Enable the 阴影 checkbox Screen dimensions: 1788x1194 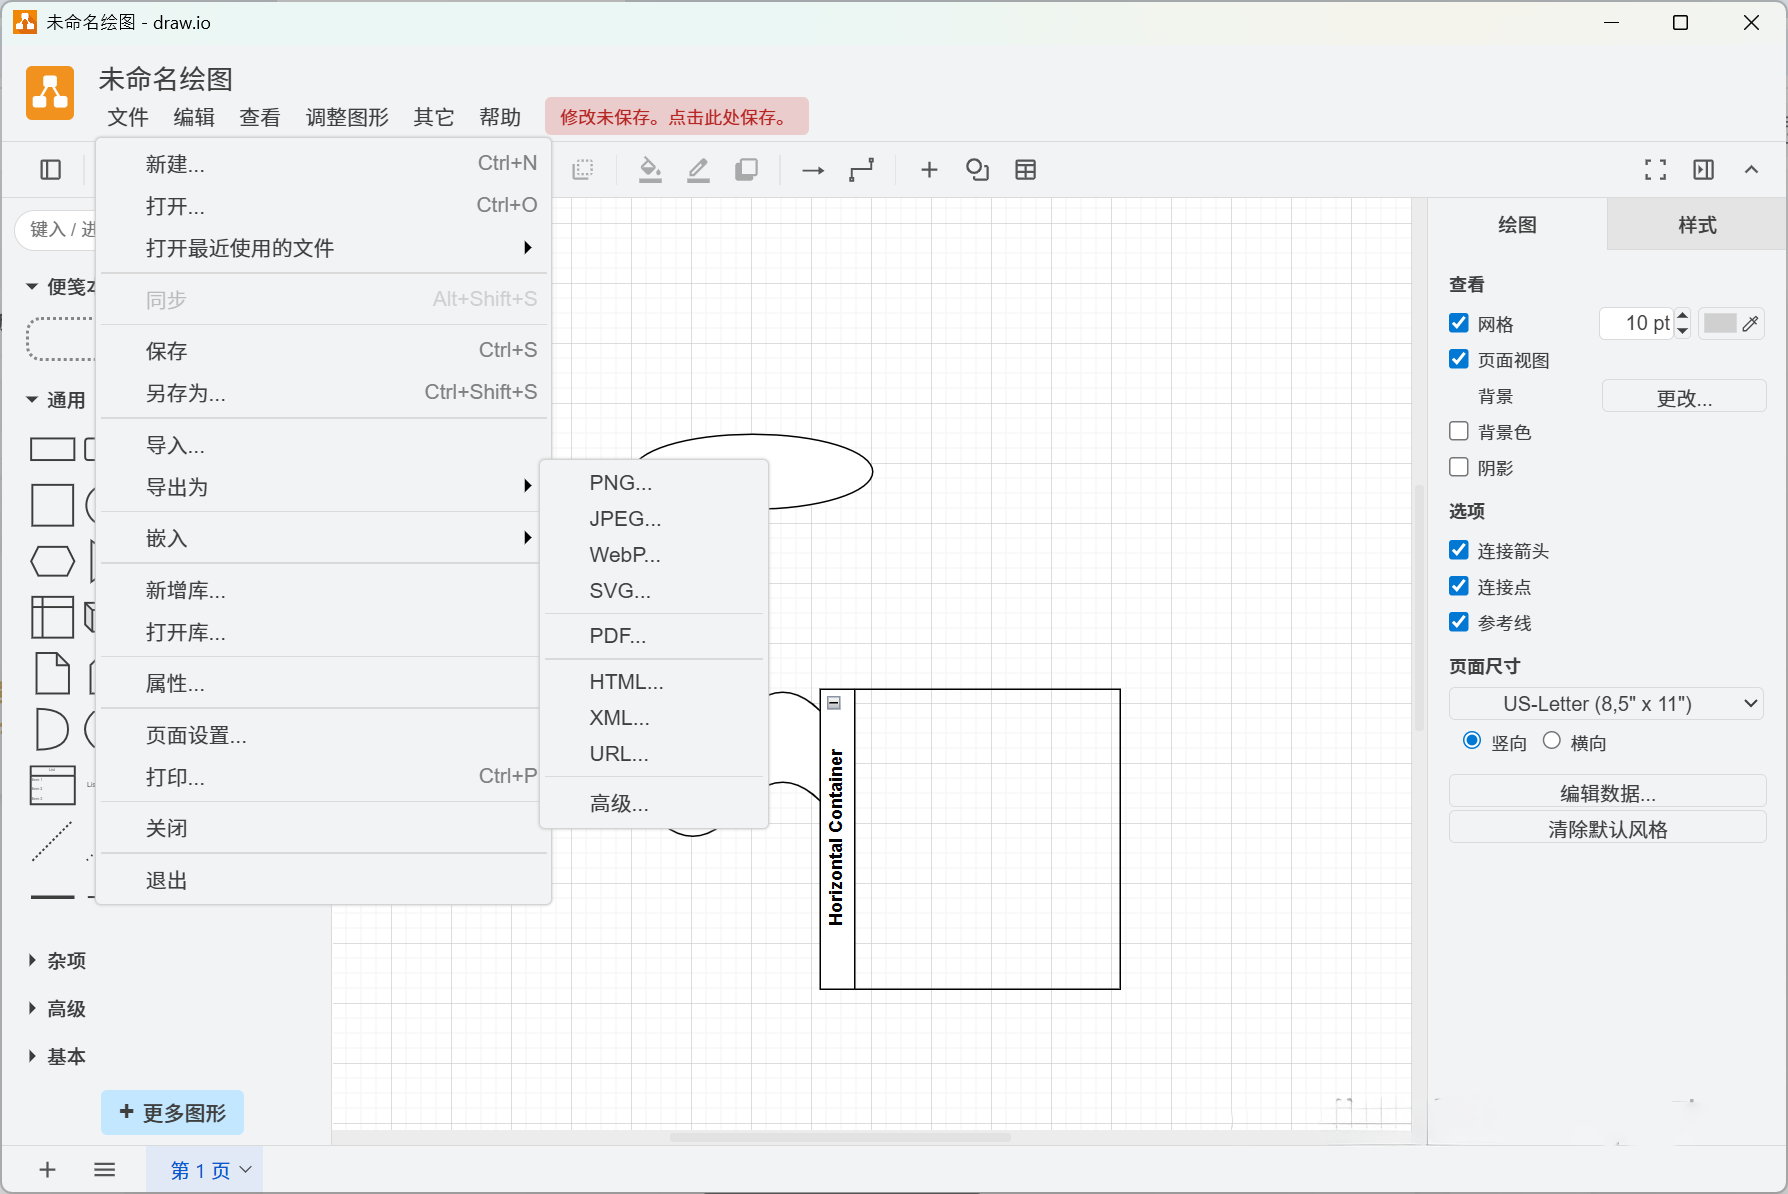[x=1459, y=467]
